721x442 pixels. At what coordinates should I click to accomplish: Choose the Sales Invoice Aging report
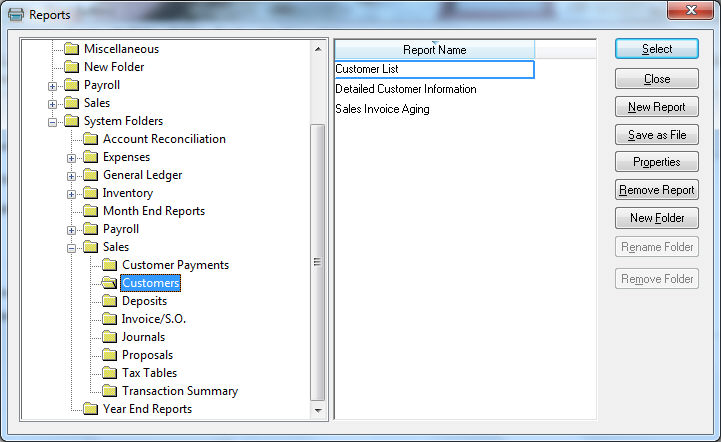tap(382, 109)
